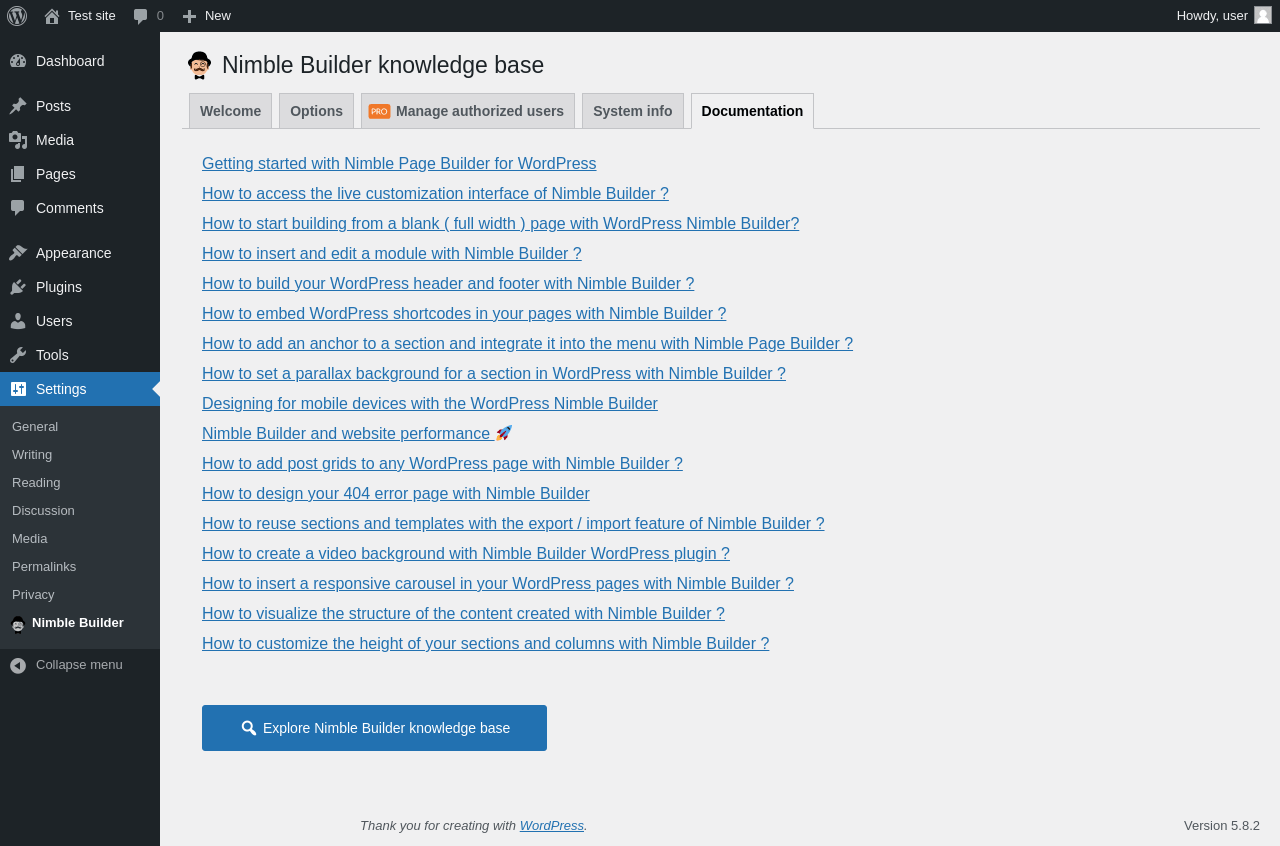Screen dimensions: 1280x846
Task: Click the WordPress logo icon
Action: click(x=17, y=16)
